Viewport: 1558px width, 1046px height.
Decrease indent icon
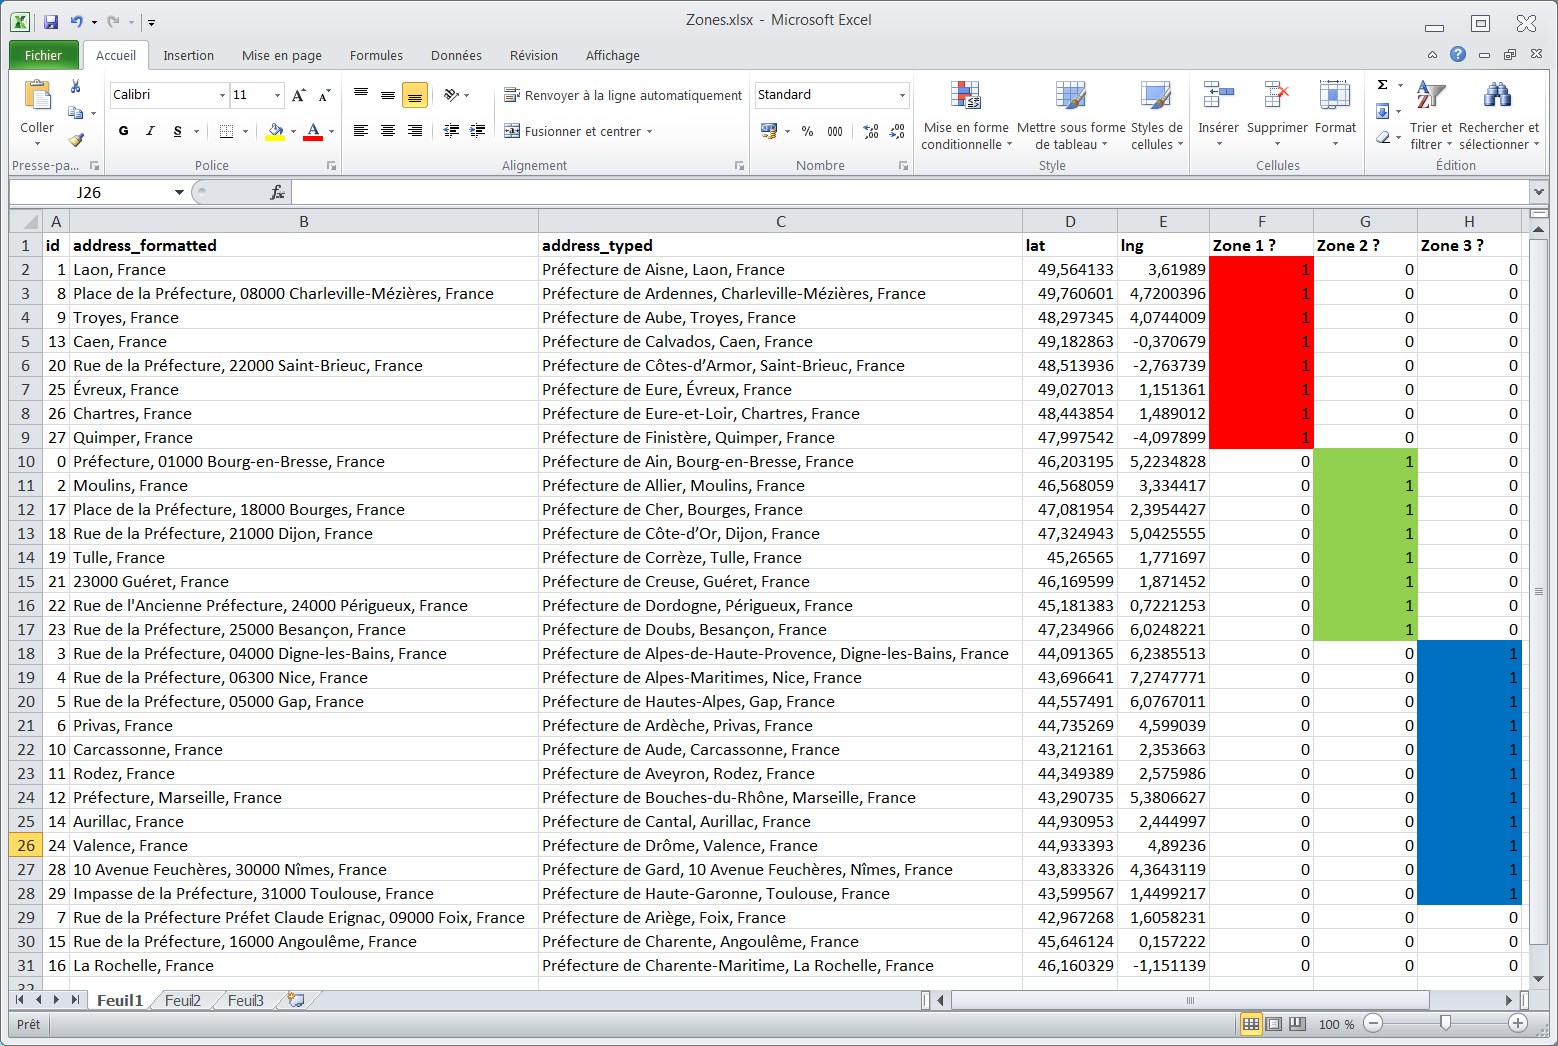(x=452, y=131)
